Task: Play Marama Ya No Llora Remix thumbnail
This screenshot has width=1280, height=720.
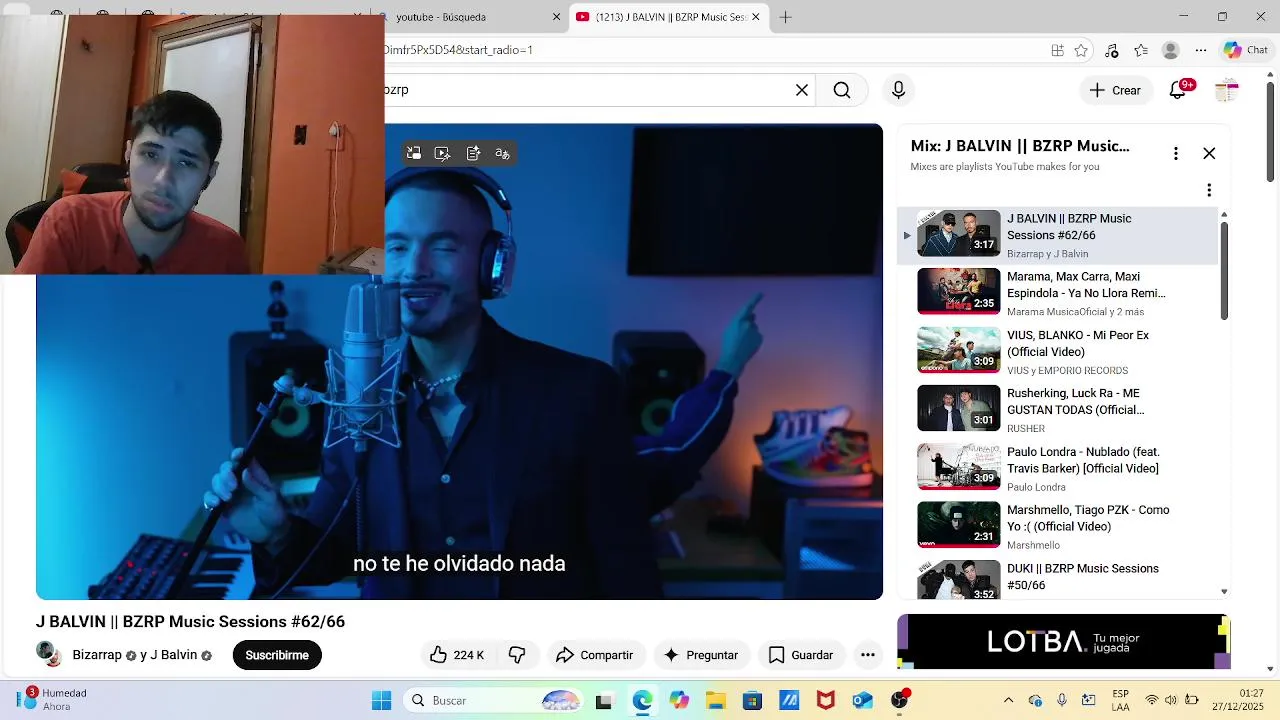Action: (958, 291)
